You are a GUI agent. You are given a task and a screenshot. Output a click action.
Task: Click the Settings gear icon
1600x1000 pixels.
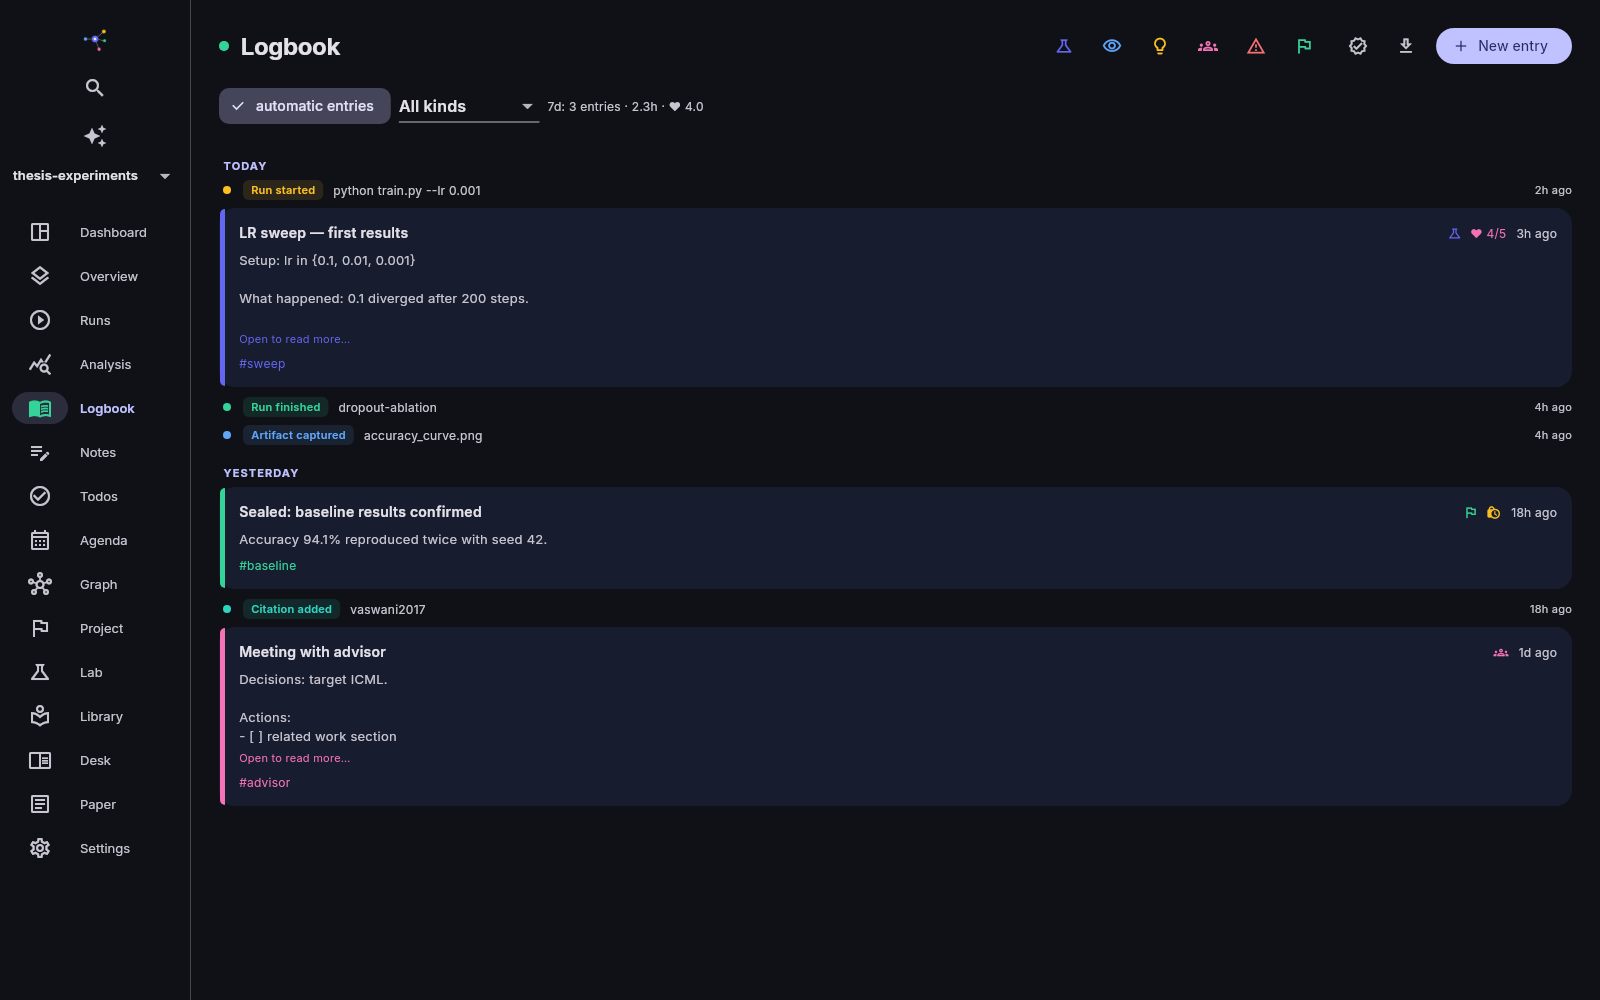[40, 848]
